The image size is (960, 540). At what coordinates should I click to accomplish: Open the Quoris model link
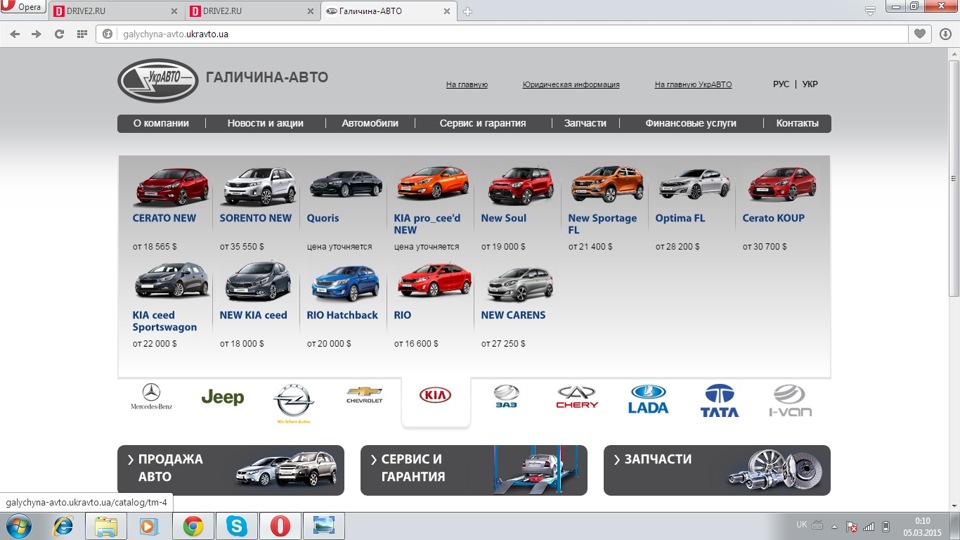tap(323, 218)
